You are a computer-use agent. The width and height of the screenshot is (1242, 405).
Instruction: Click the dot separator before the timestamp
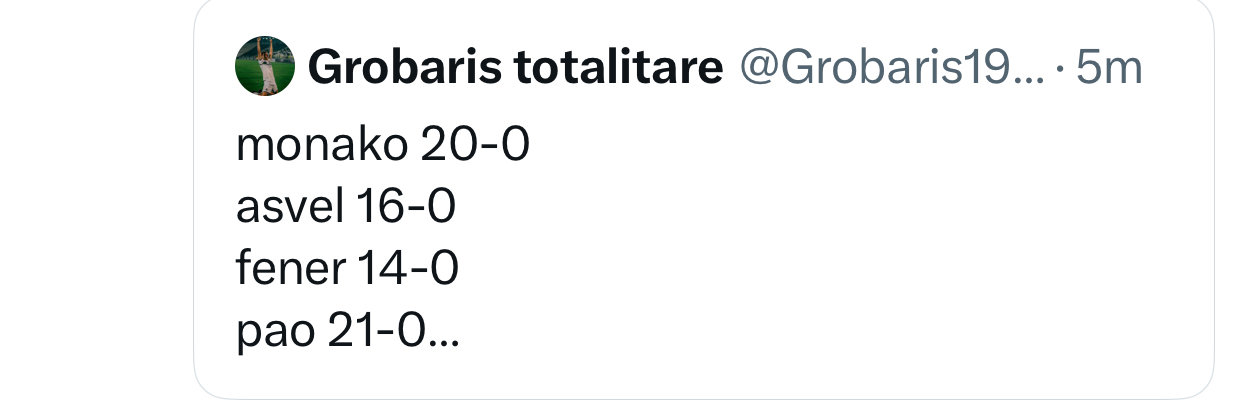(x=1059, y=69)
